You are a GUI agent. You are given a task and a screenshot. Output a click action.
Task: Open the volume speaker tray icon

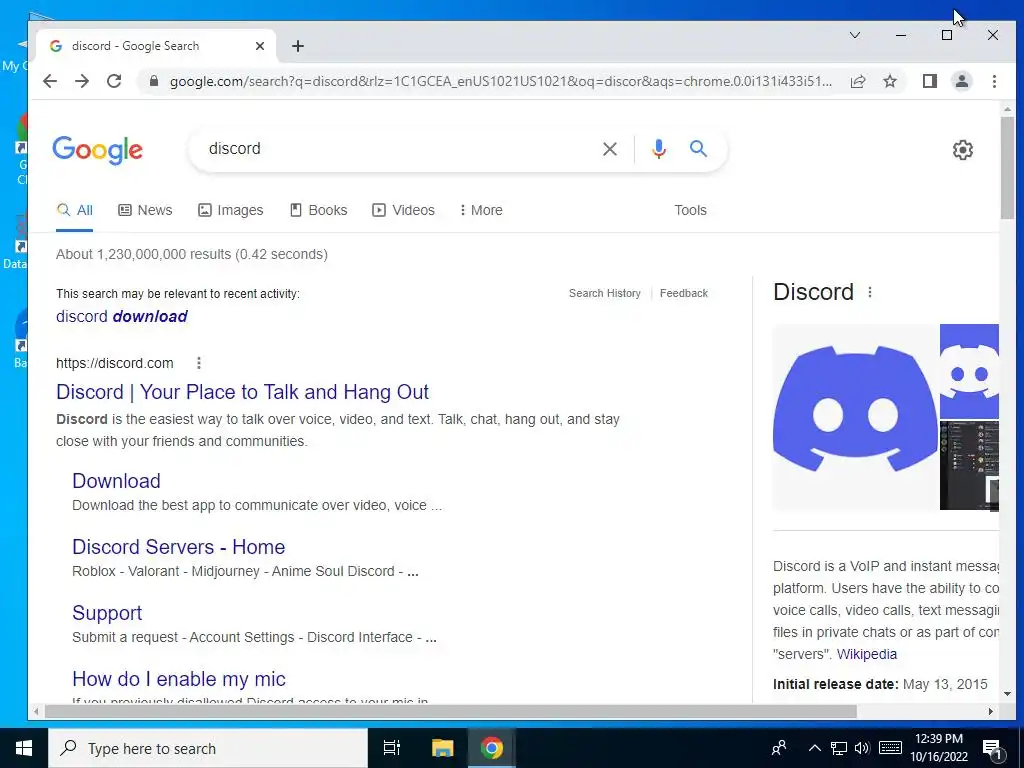862,748
